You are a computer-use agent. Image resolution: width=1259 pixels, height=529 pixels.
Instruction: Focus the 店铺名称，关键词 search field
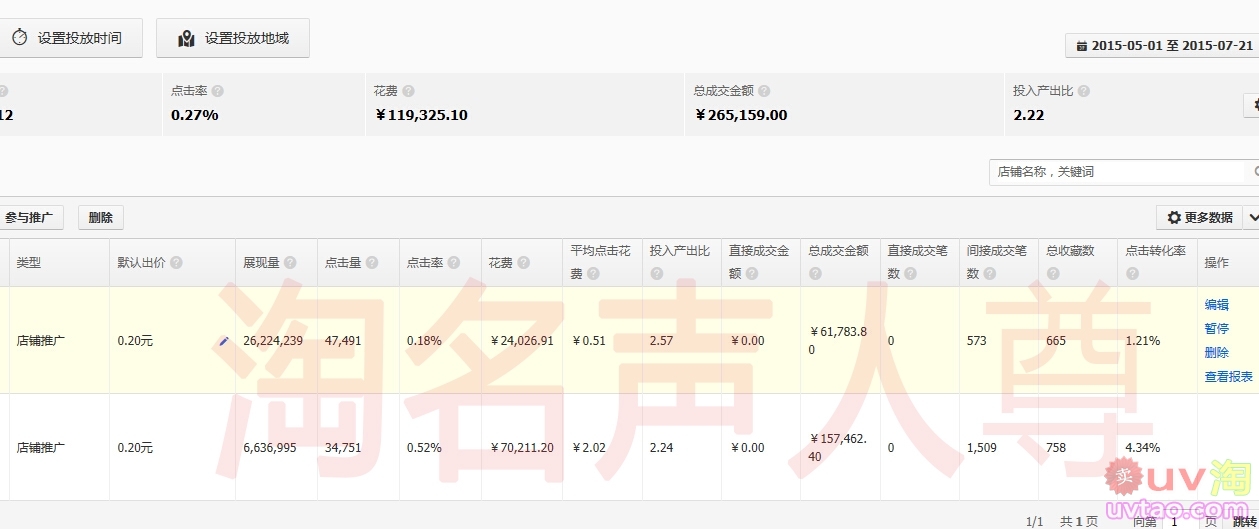coord(1118,172)
